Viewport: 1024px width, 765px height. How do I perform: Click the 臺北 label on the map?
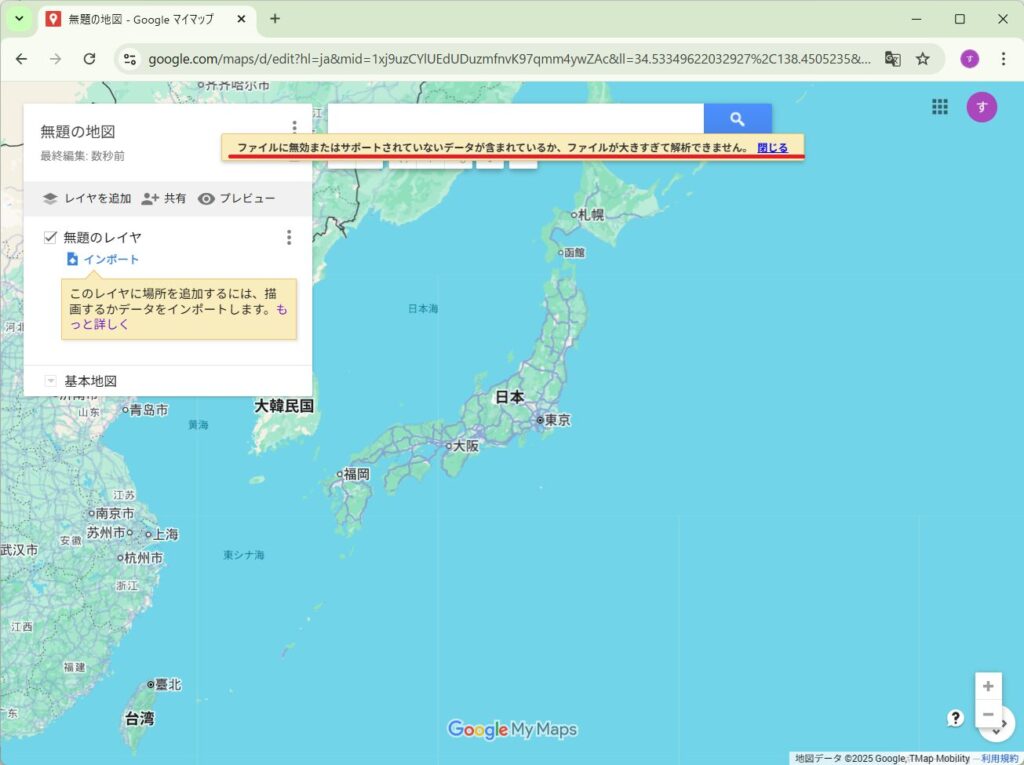pyautogui.click(x=168, y=685)
